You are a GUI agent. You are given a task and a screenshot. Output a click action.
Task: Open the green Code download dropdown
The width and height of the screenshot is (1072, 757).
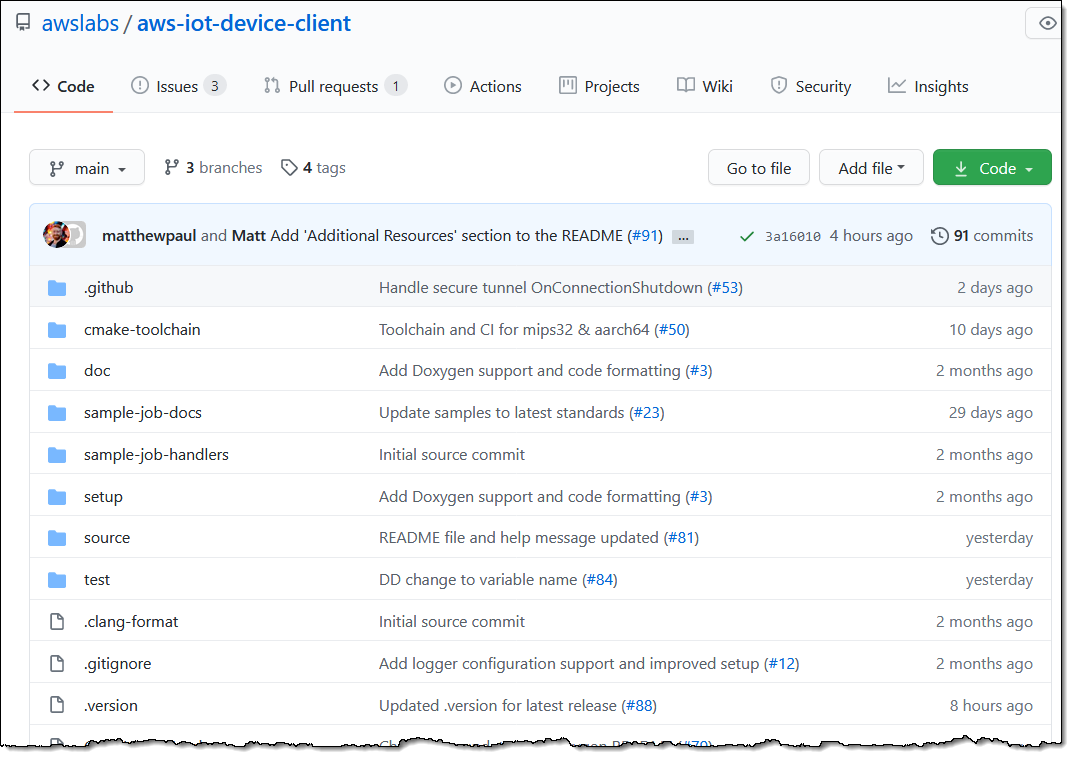point(992,168)
